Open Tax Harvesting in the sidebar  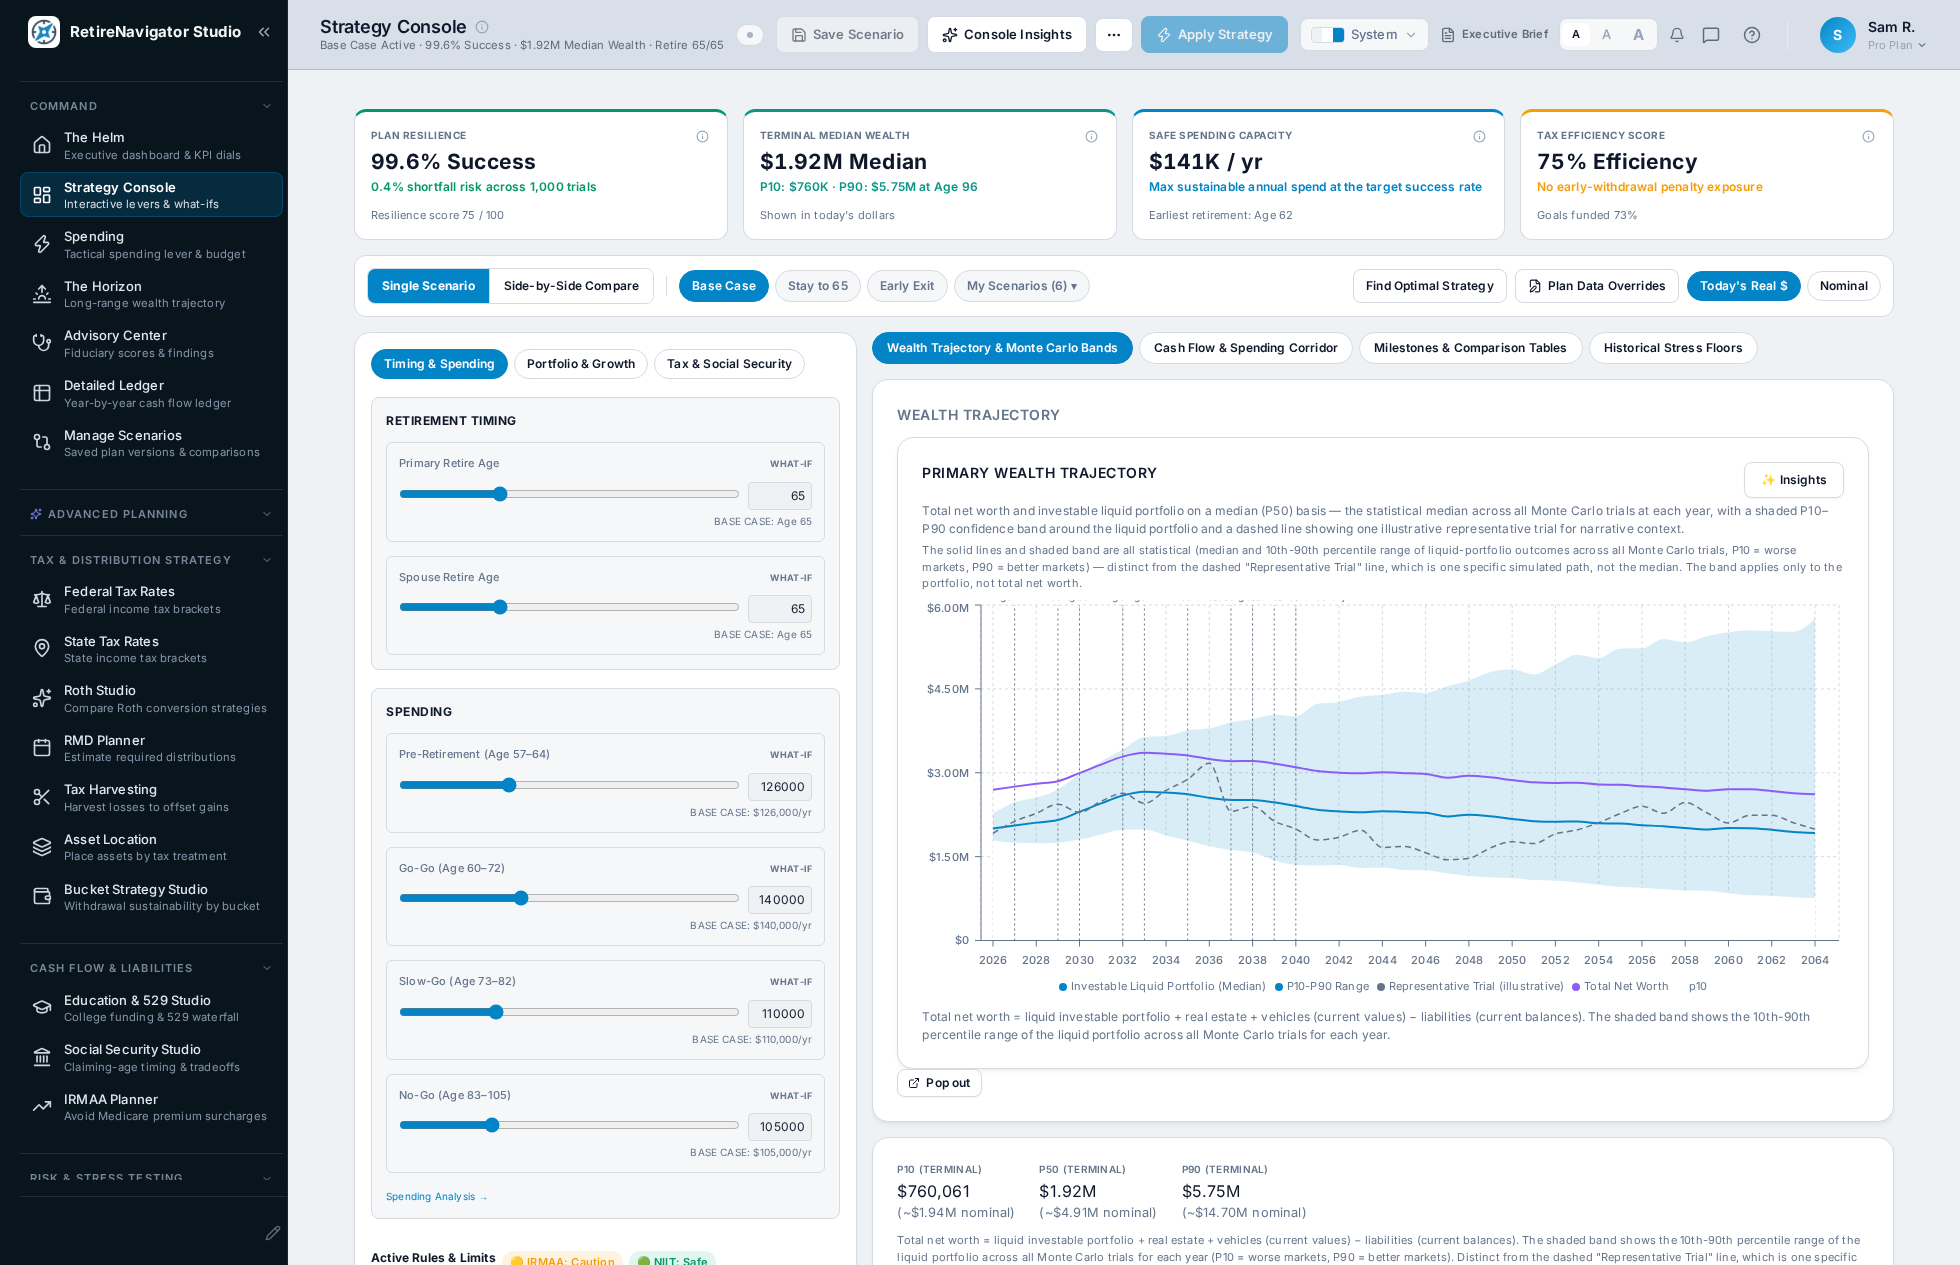[x=151, y=798]
